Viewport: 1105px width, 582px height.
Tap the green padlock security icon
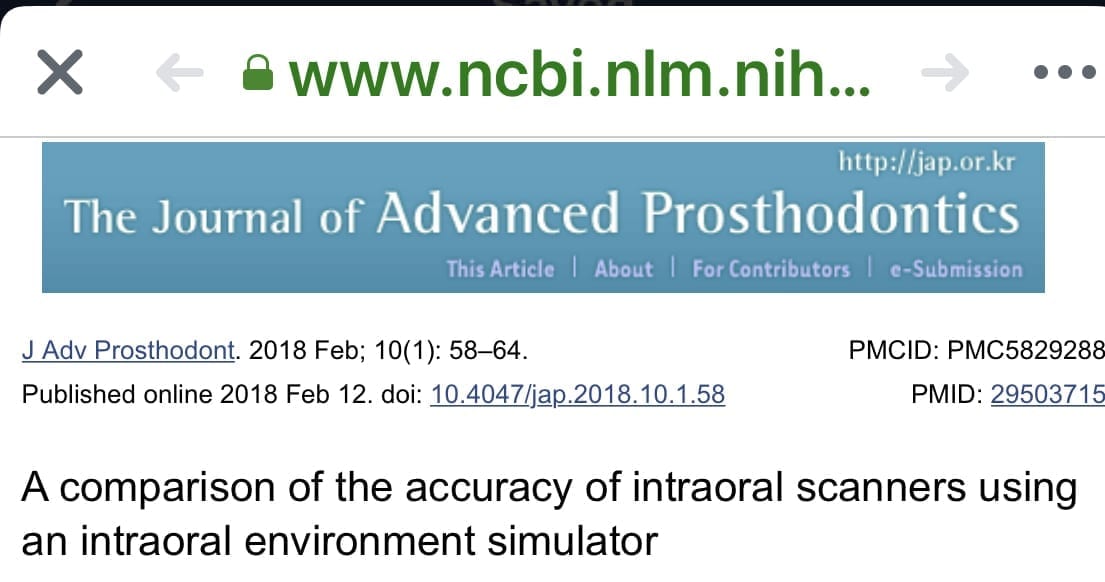258,73
